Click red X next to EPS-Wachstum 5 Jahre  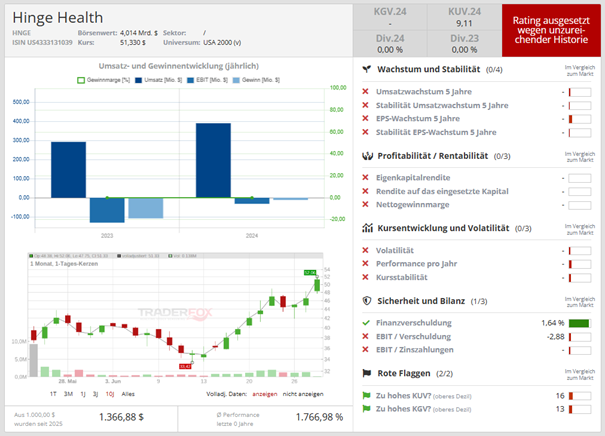(x=365, y=118)
